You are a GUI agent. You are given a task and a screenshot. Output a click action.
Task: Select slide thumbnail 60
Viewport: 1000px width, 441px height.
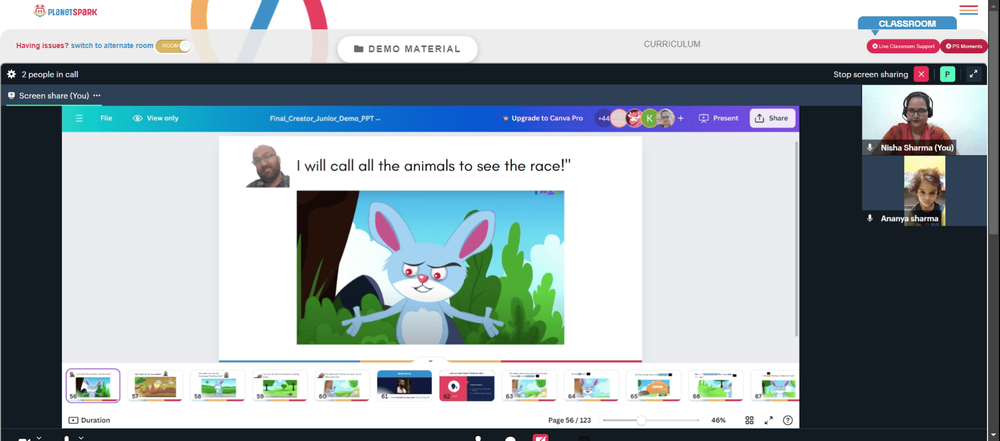342,385
